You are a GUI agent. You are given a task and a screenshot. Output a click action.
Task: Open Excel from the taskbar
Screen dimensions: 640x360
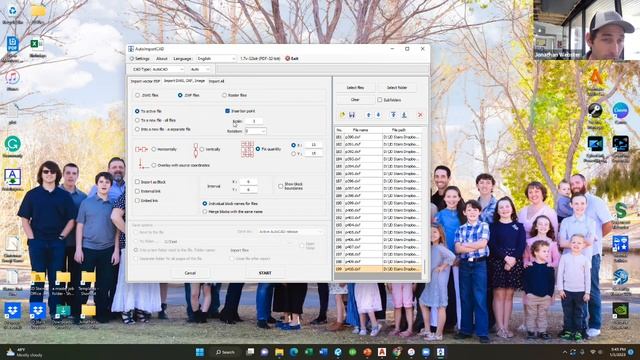[309, 352]
